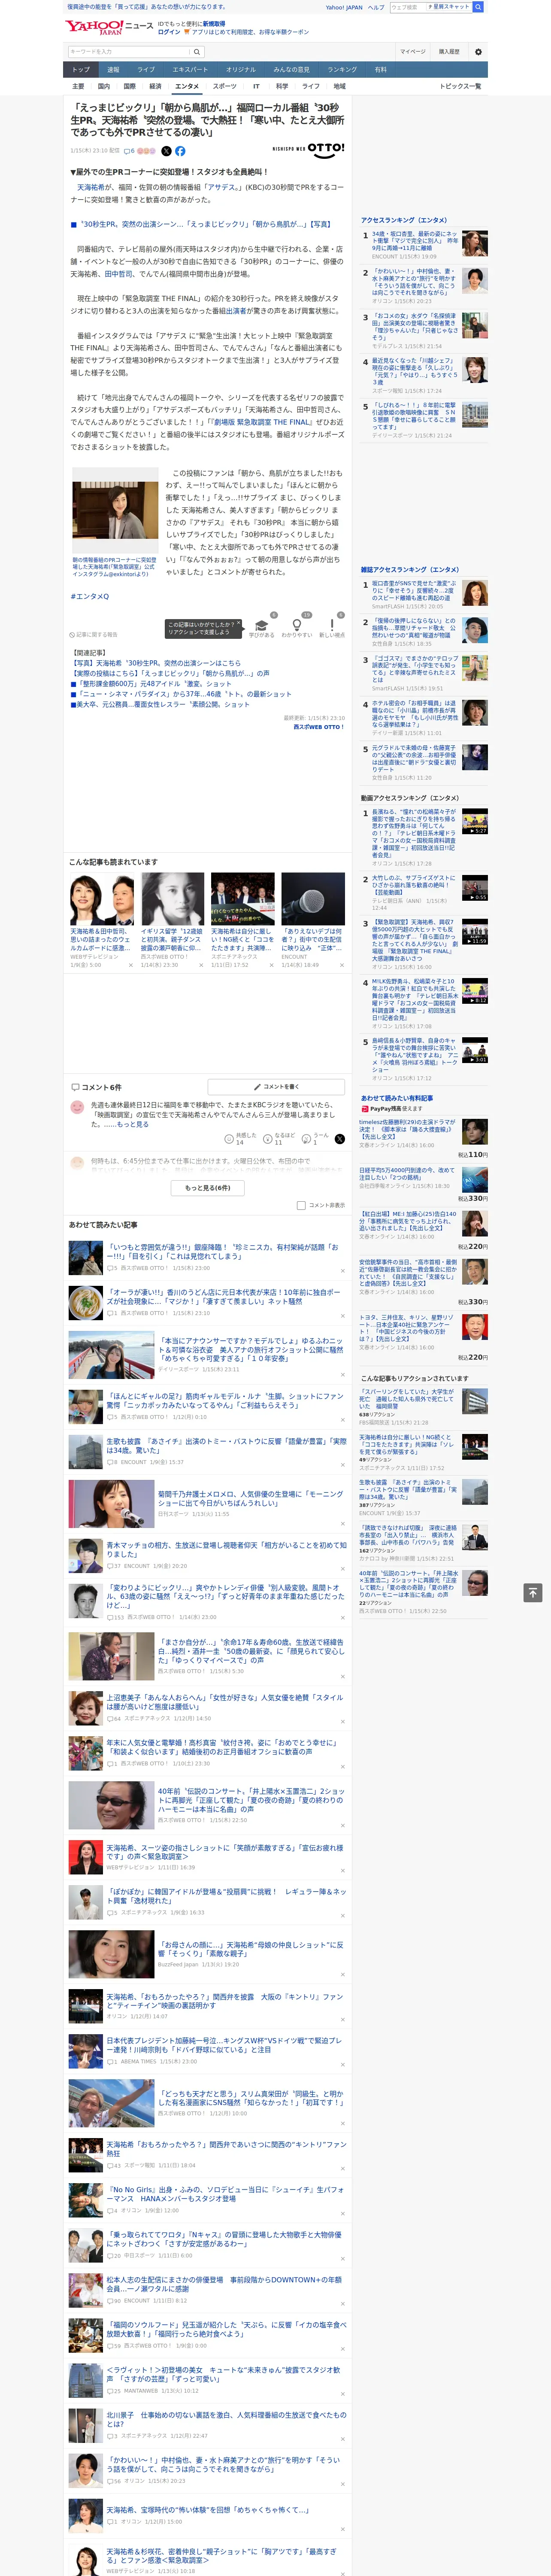Open トピックス一覧 link

460,87
